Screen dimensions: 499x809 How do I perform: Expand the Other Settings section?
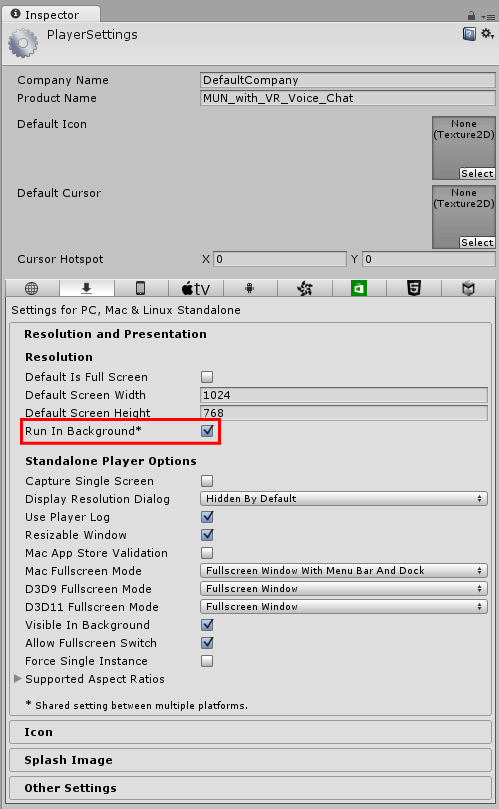point(250,788)
